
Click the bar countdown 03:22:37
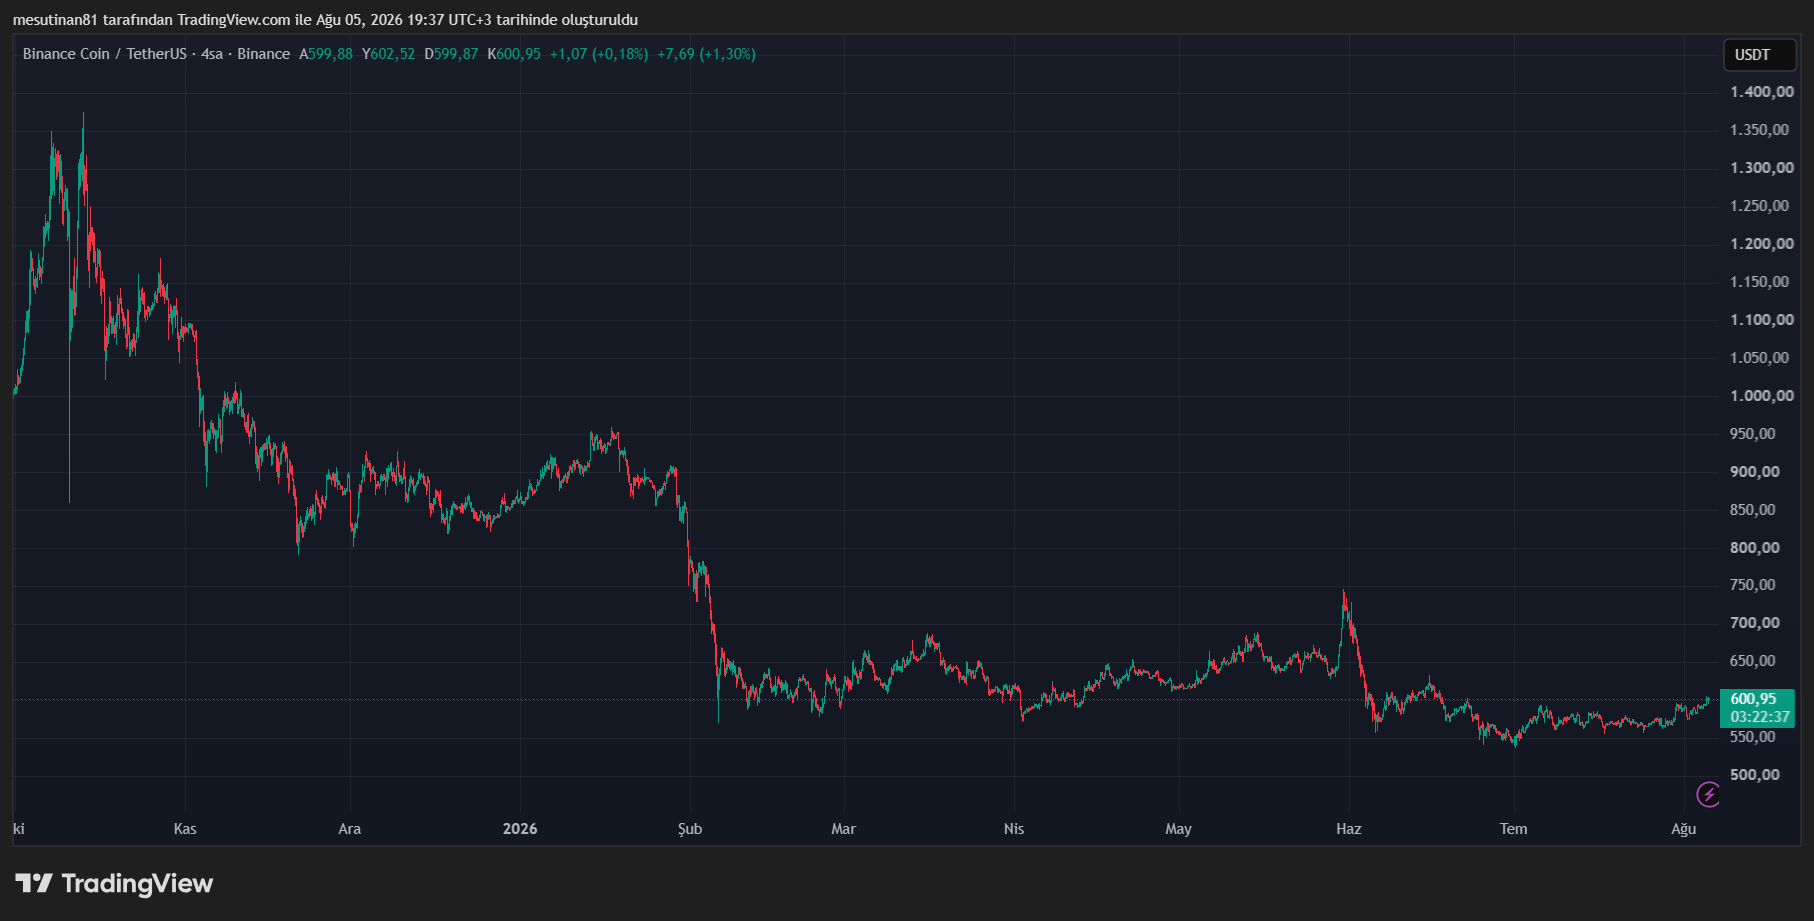pyautogui.click(x=1759, y=717)
